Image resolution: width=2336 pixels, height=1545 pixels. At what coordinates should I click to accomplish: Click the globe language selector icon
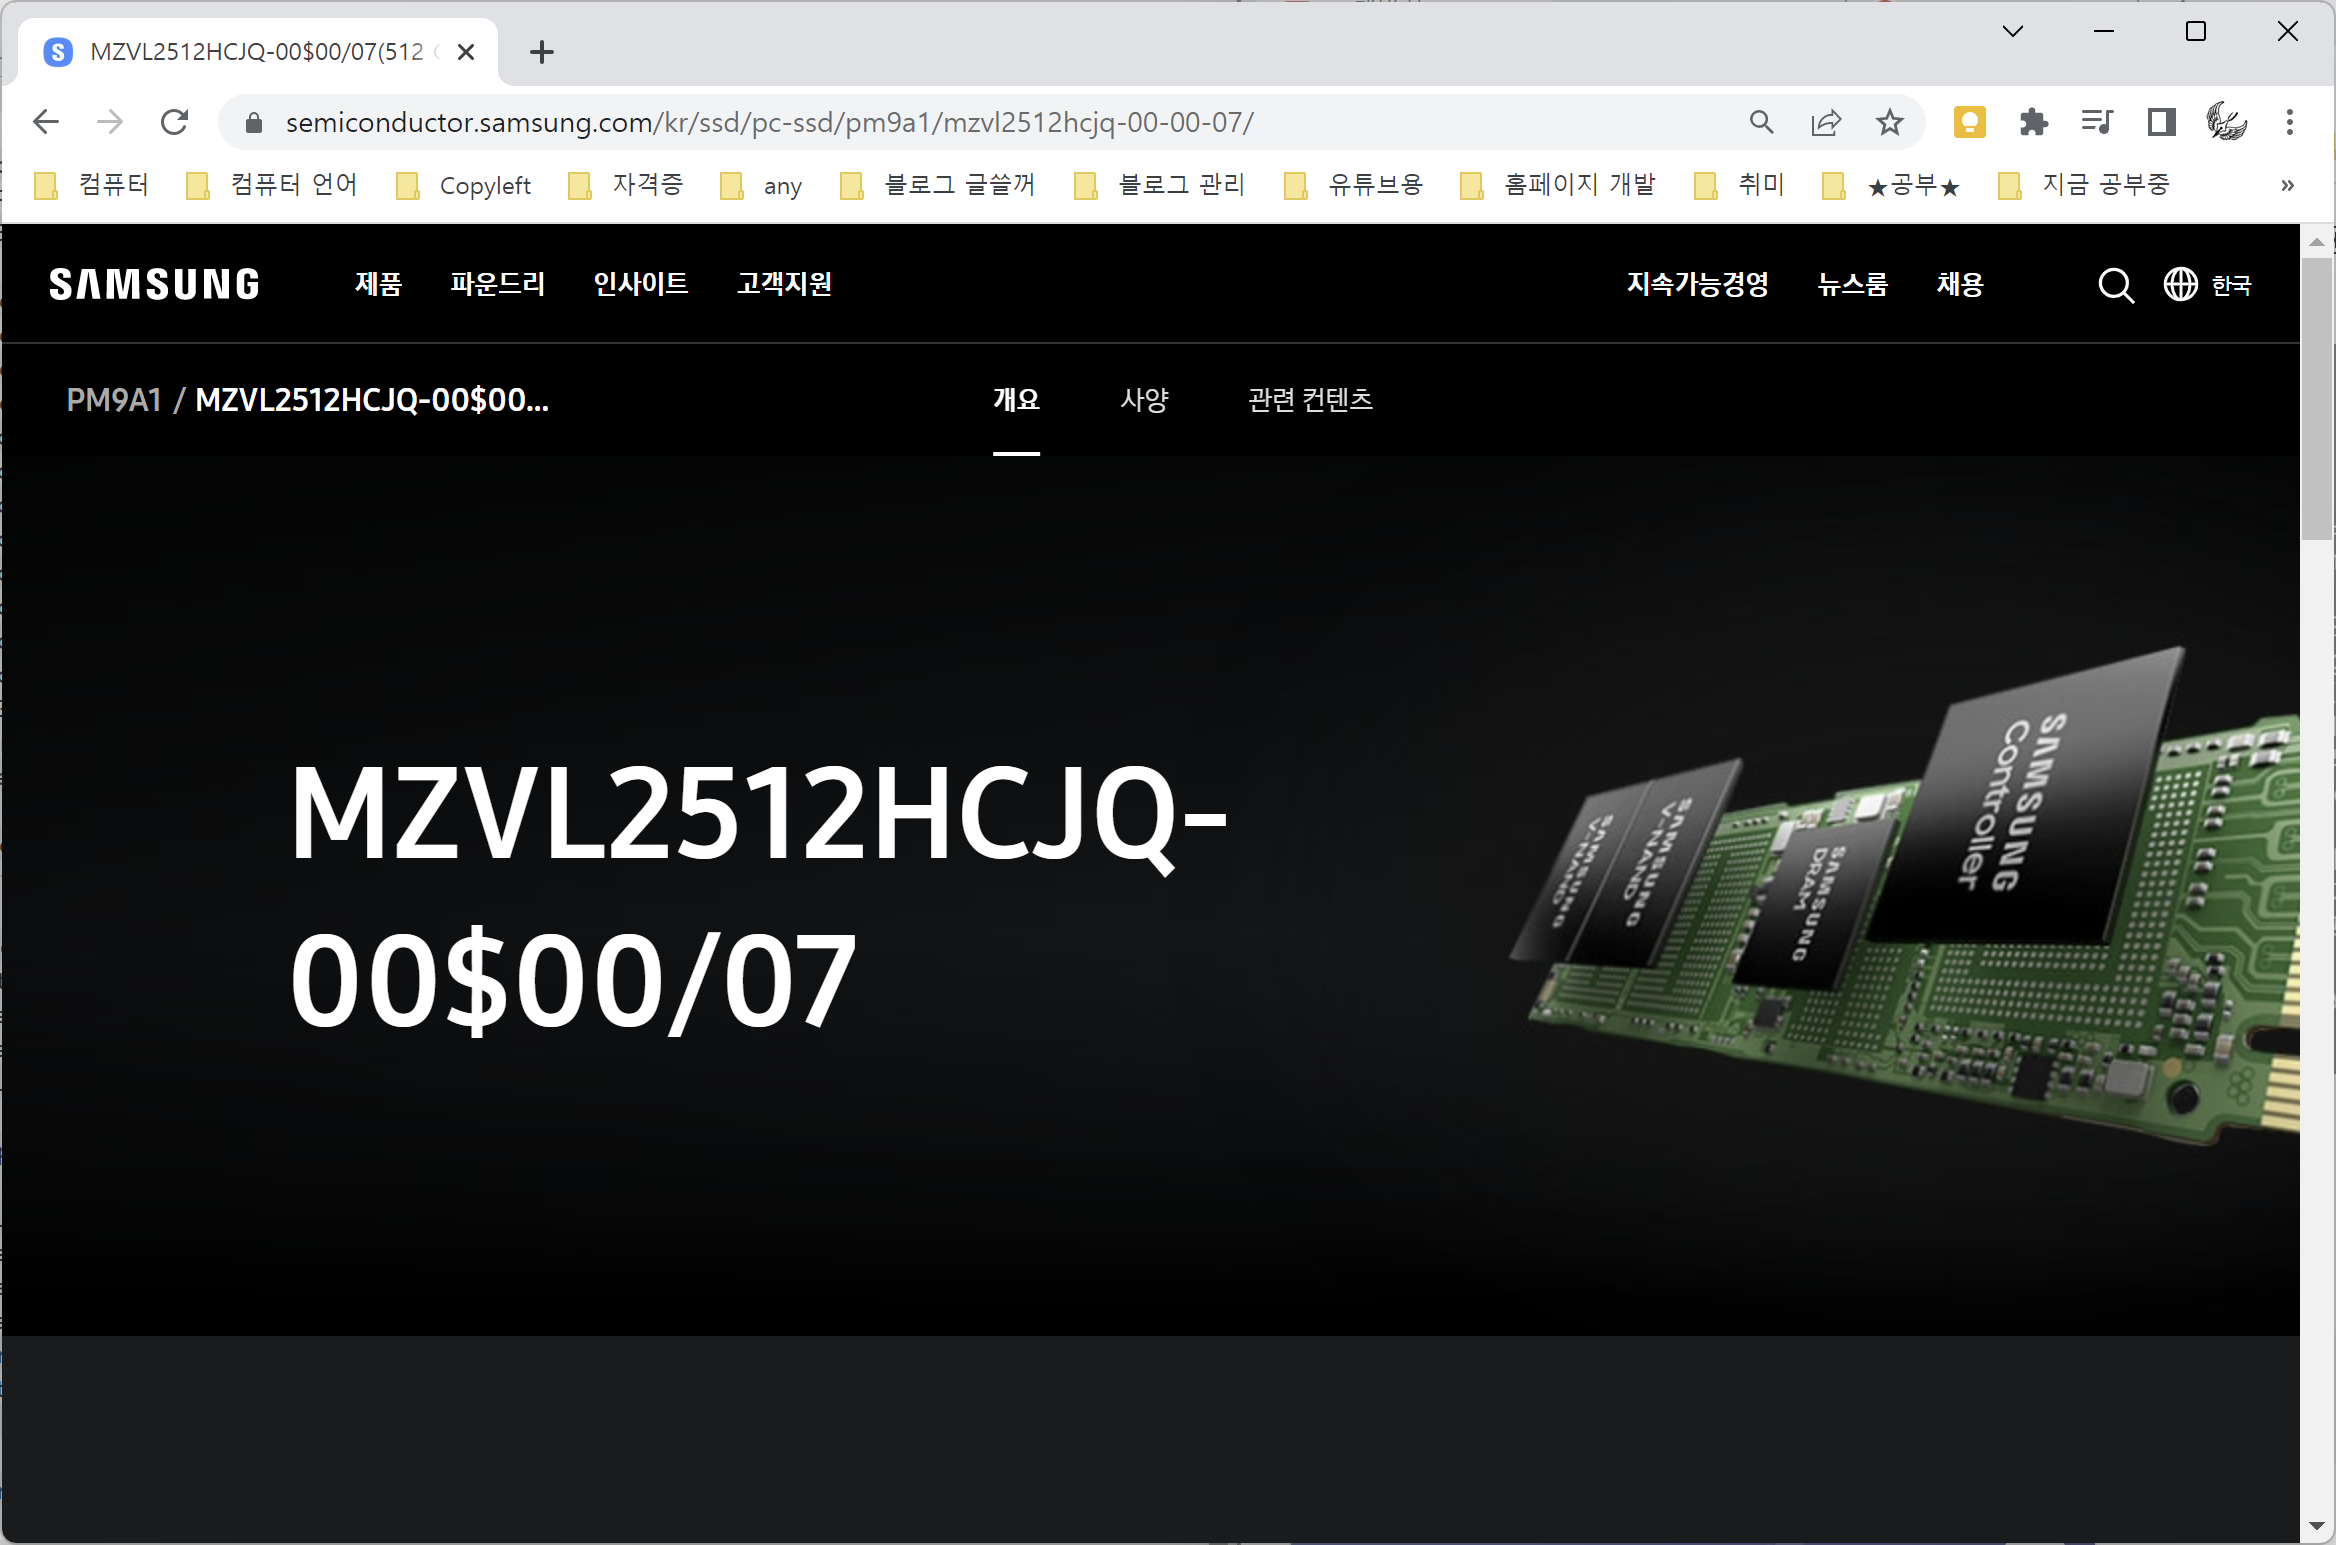click(x=2180, y=285)
